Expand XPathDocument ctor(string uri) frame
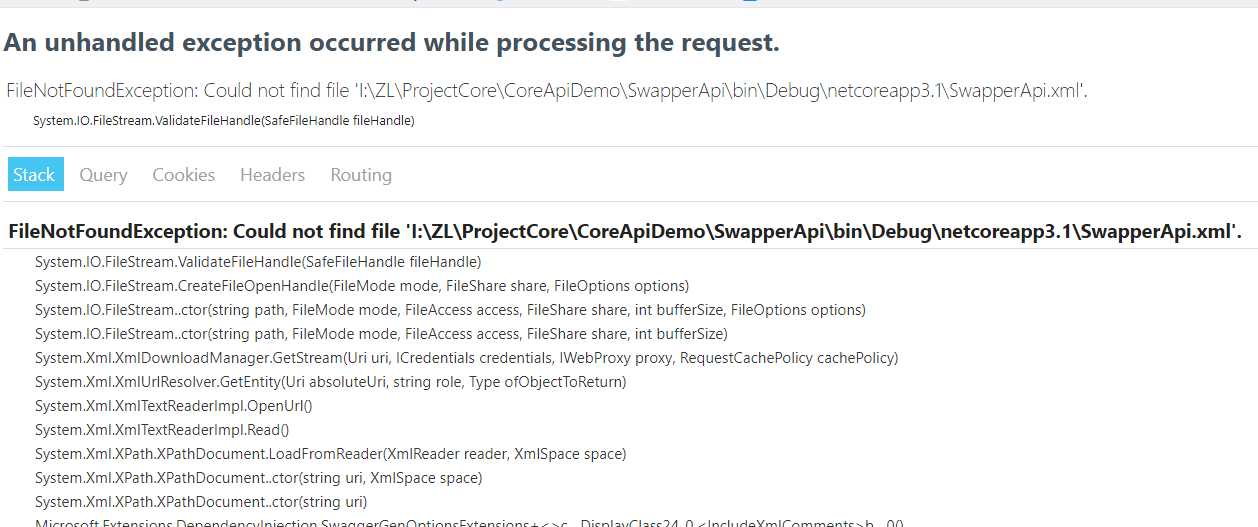 coord(201,502)
